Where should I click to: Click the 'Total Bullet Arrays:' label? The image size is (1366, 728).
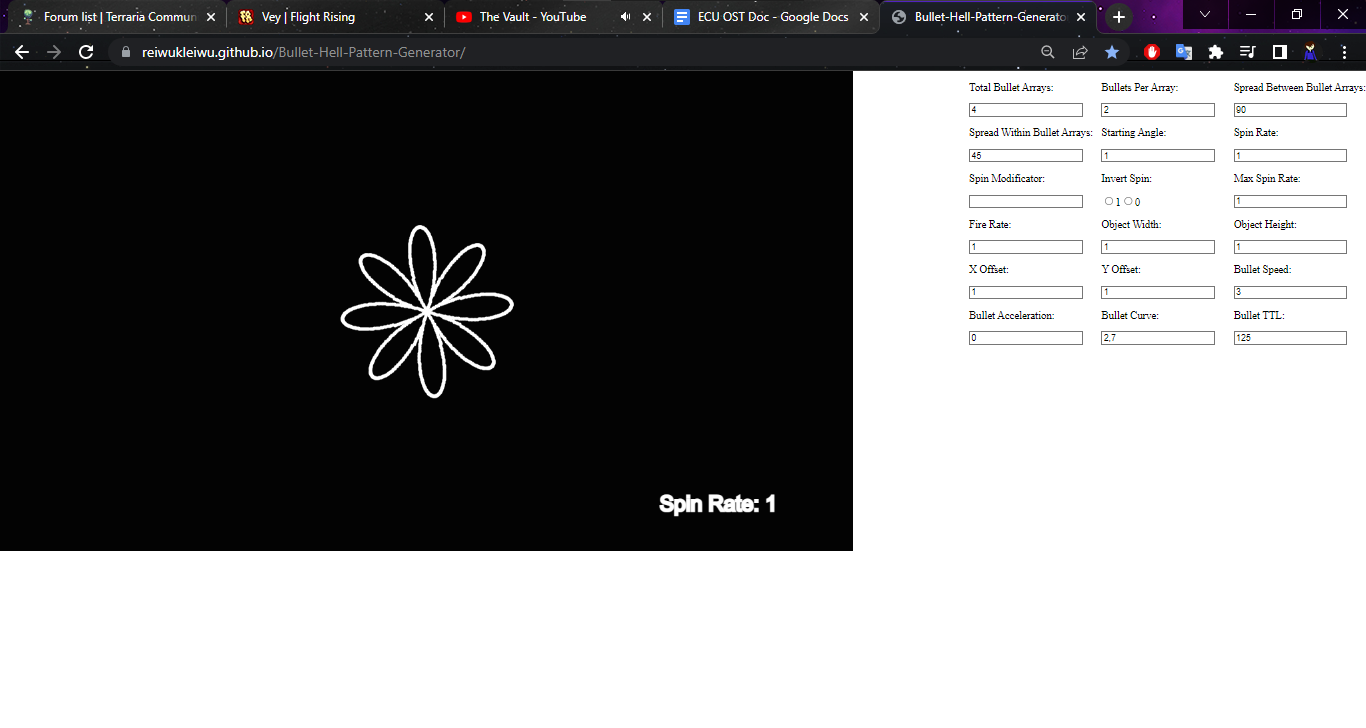click(x=1011, y=88)
